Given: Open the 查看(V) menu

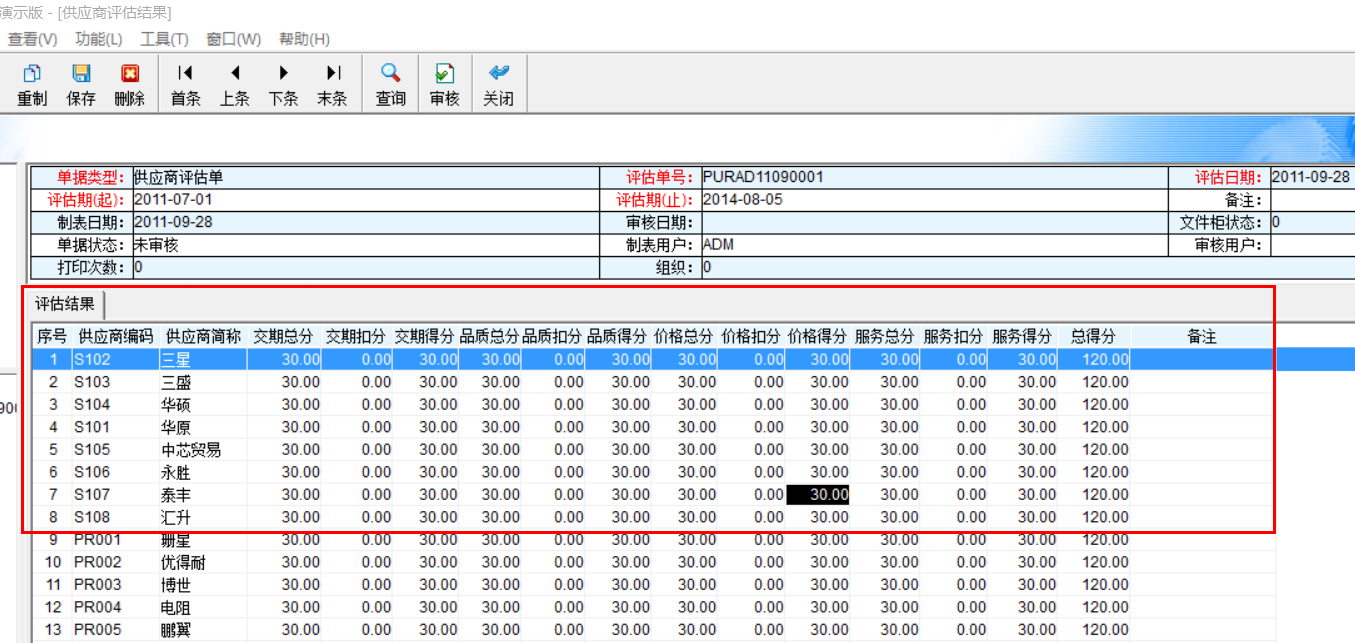Looking at the screenshot, I should 33,39.
